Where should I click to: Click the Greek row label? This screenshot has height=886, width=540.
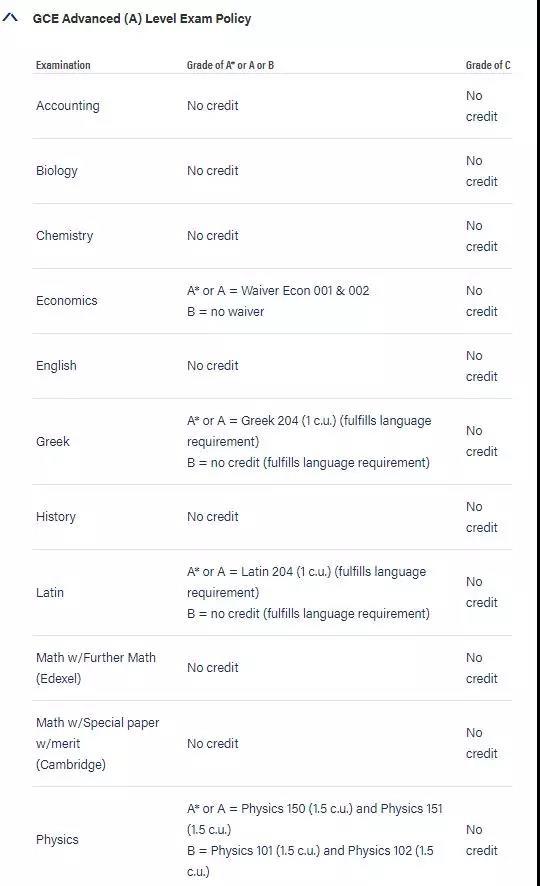coord(53,441)
